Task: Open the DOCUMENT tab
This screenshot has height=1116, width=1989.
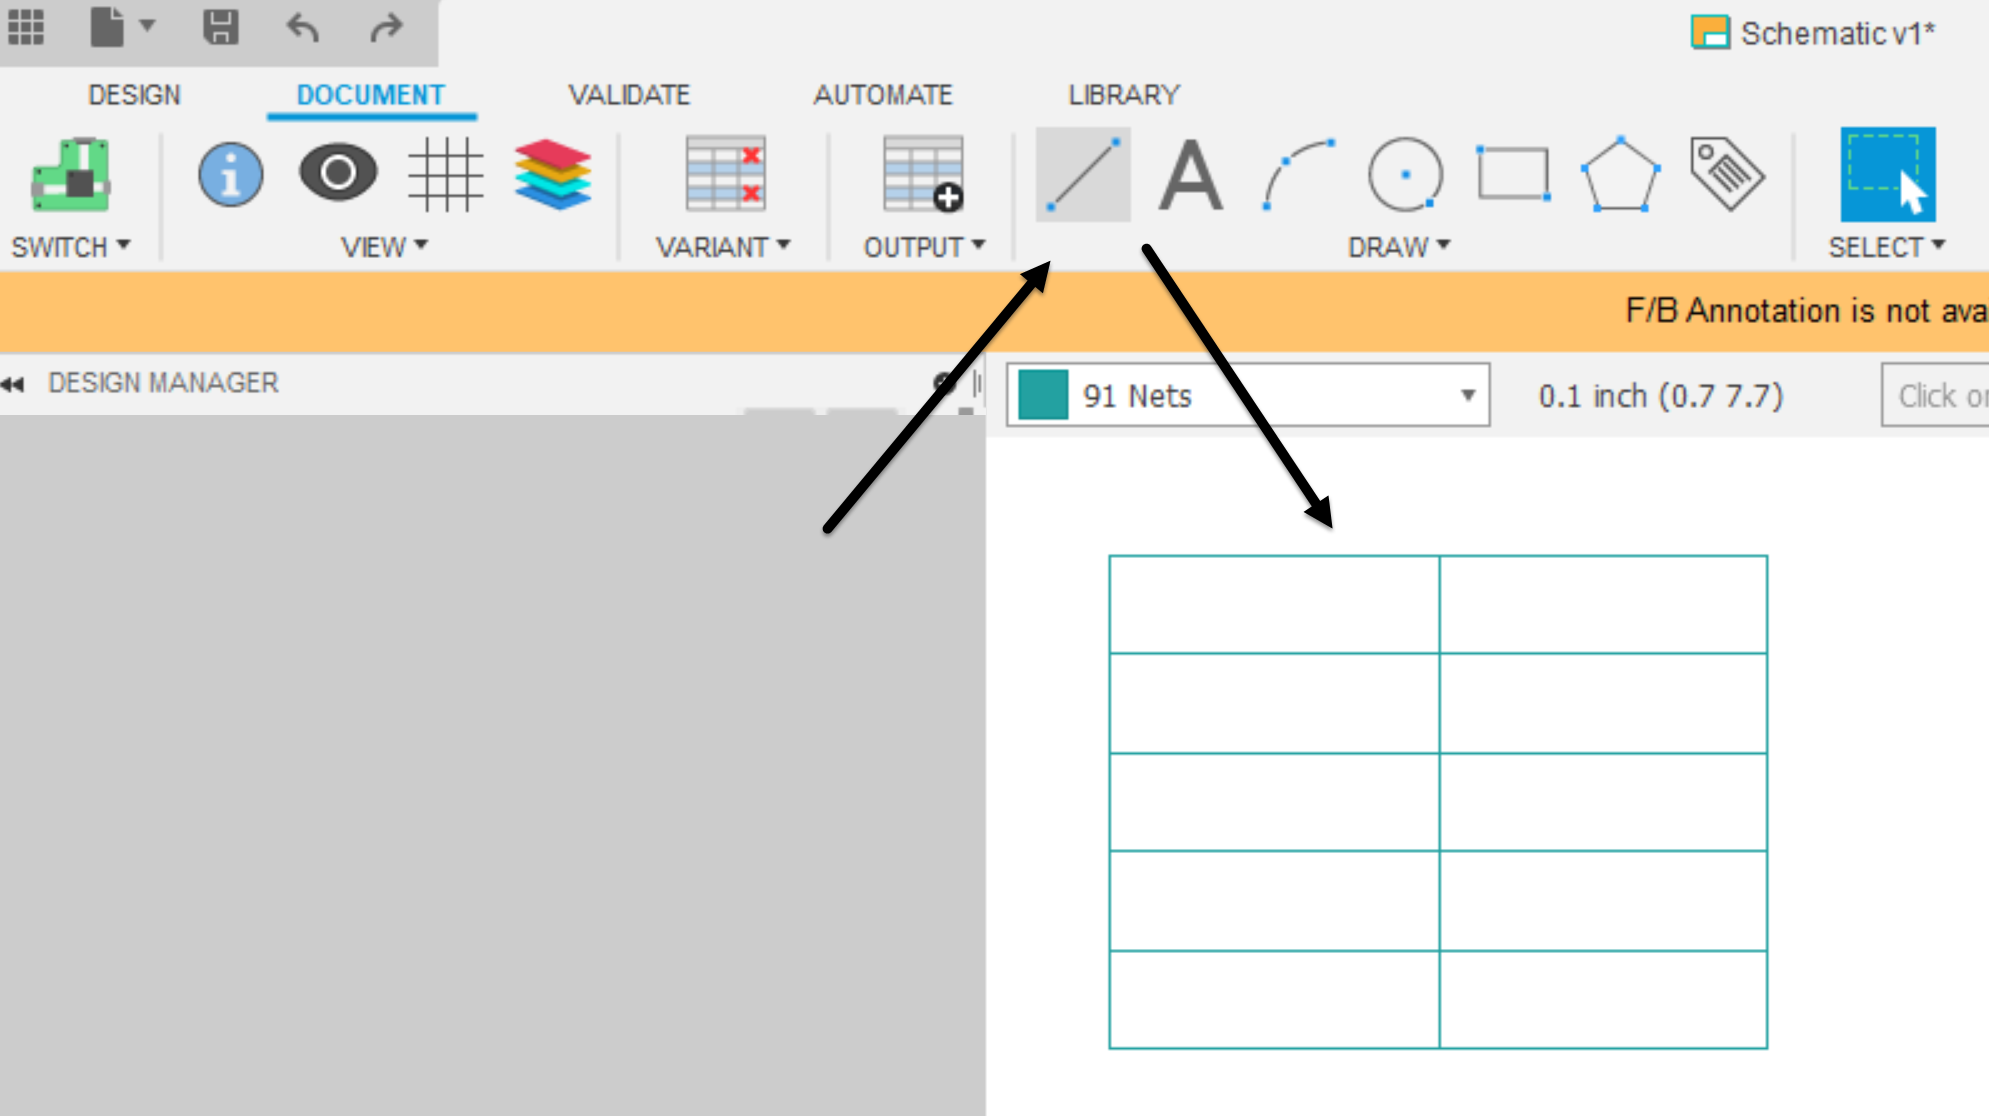Action: point(370,93)
